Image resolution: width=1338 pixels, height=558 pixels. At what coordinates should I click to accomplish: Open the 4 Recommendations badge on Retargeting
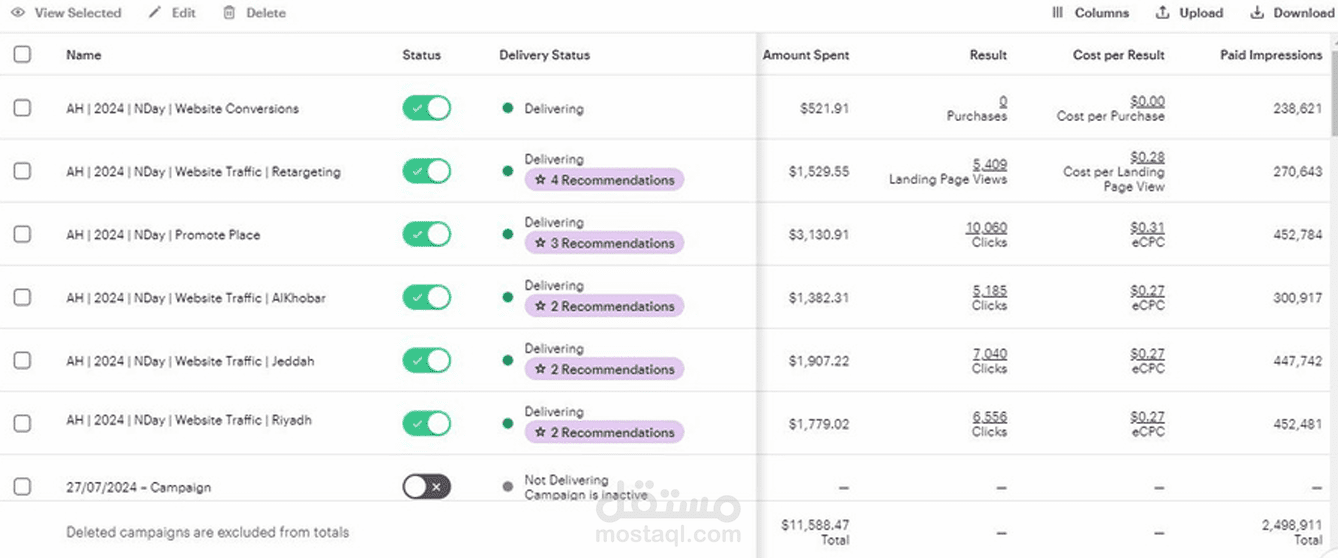pyautogui.click(x=604, y=181)
